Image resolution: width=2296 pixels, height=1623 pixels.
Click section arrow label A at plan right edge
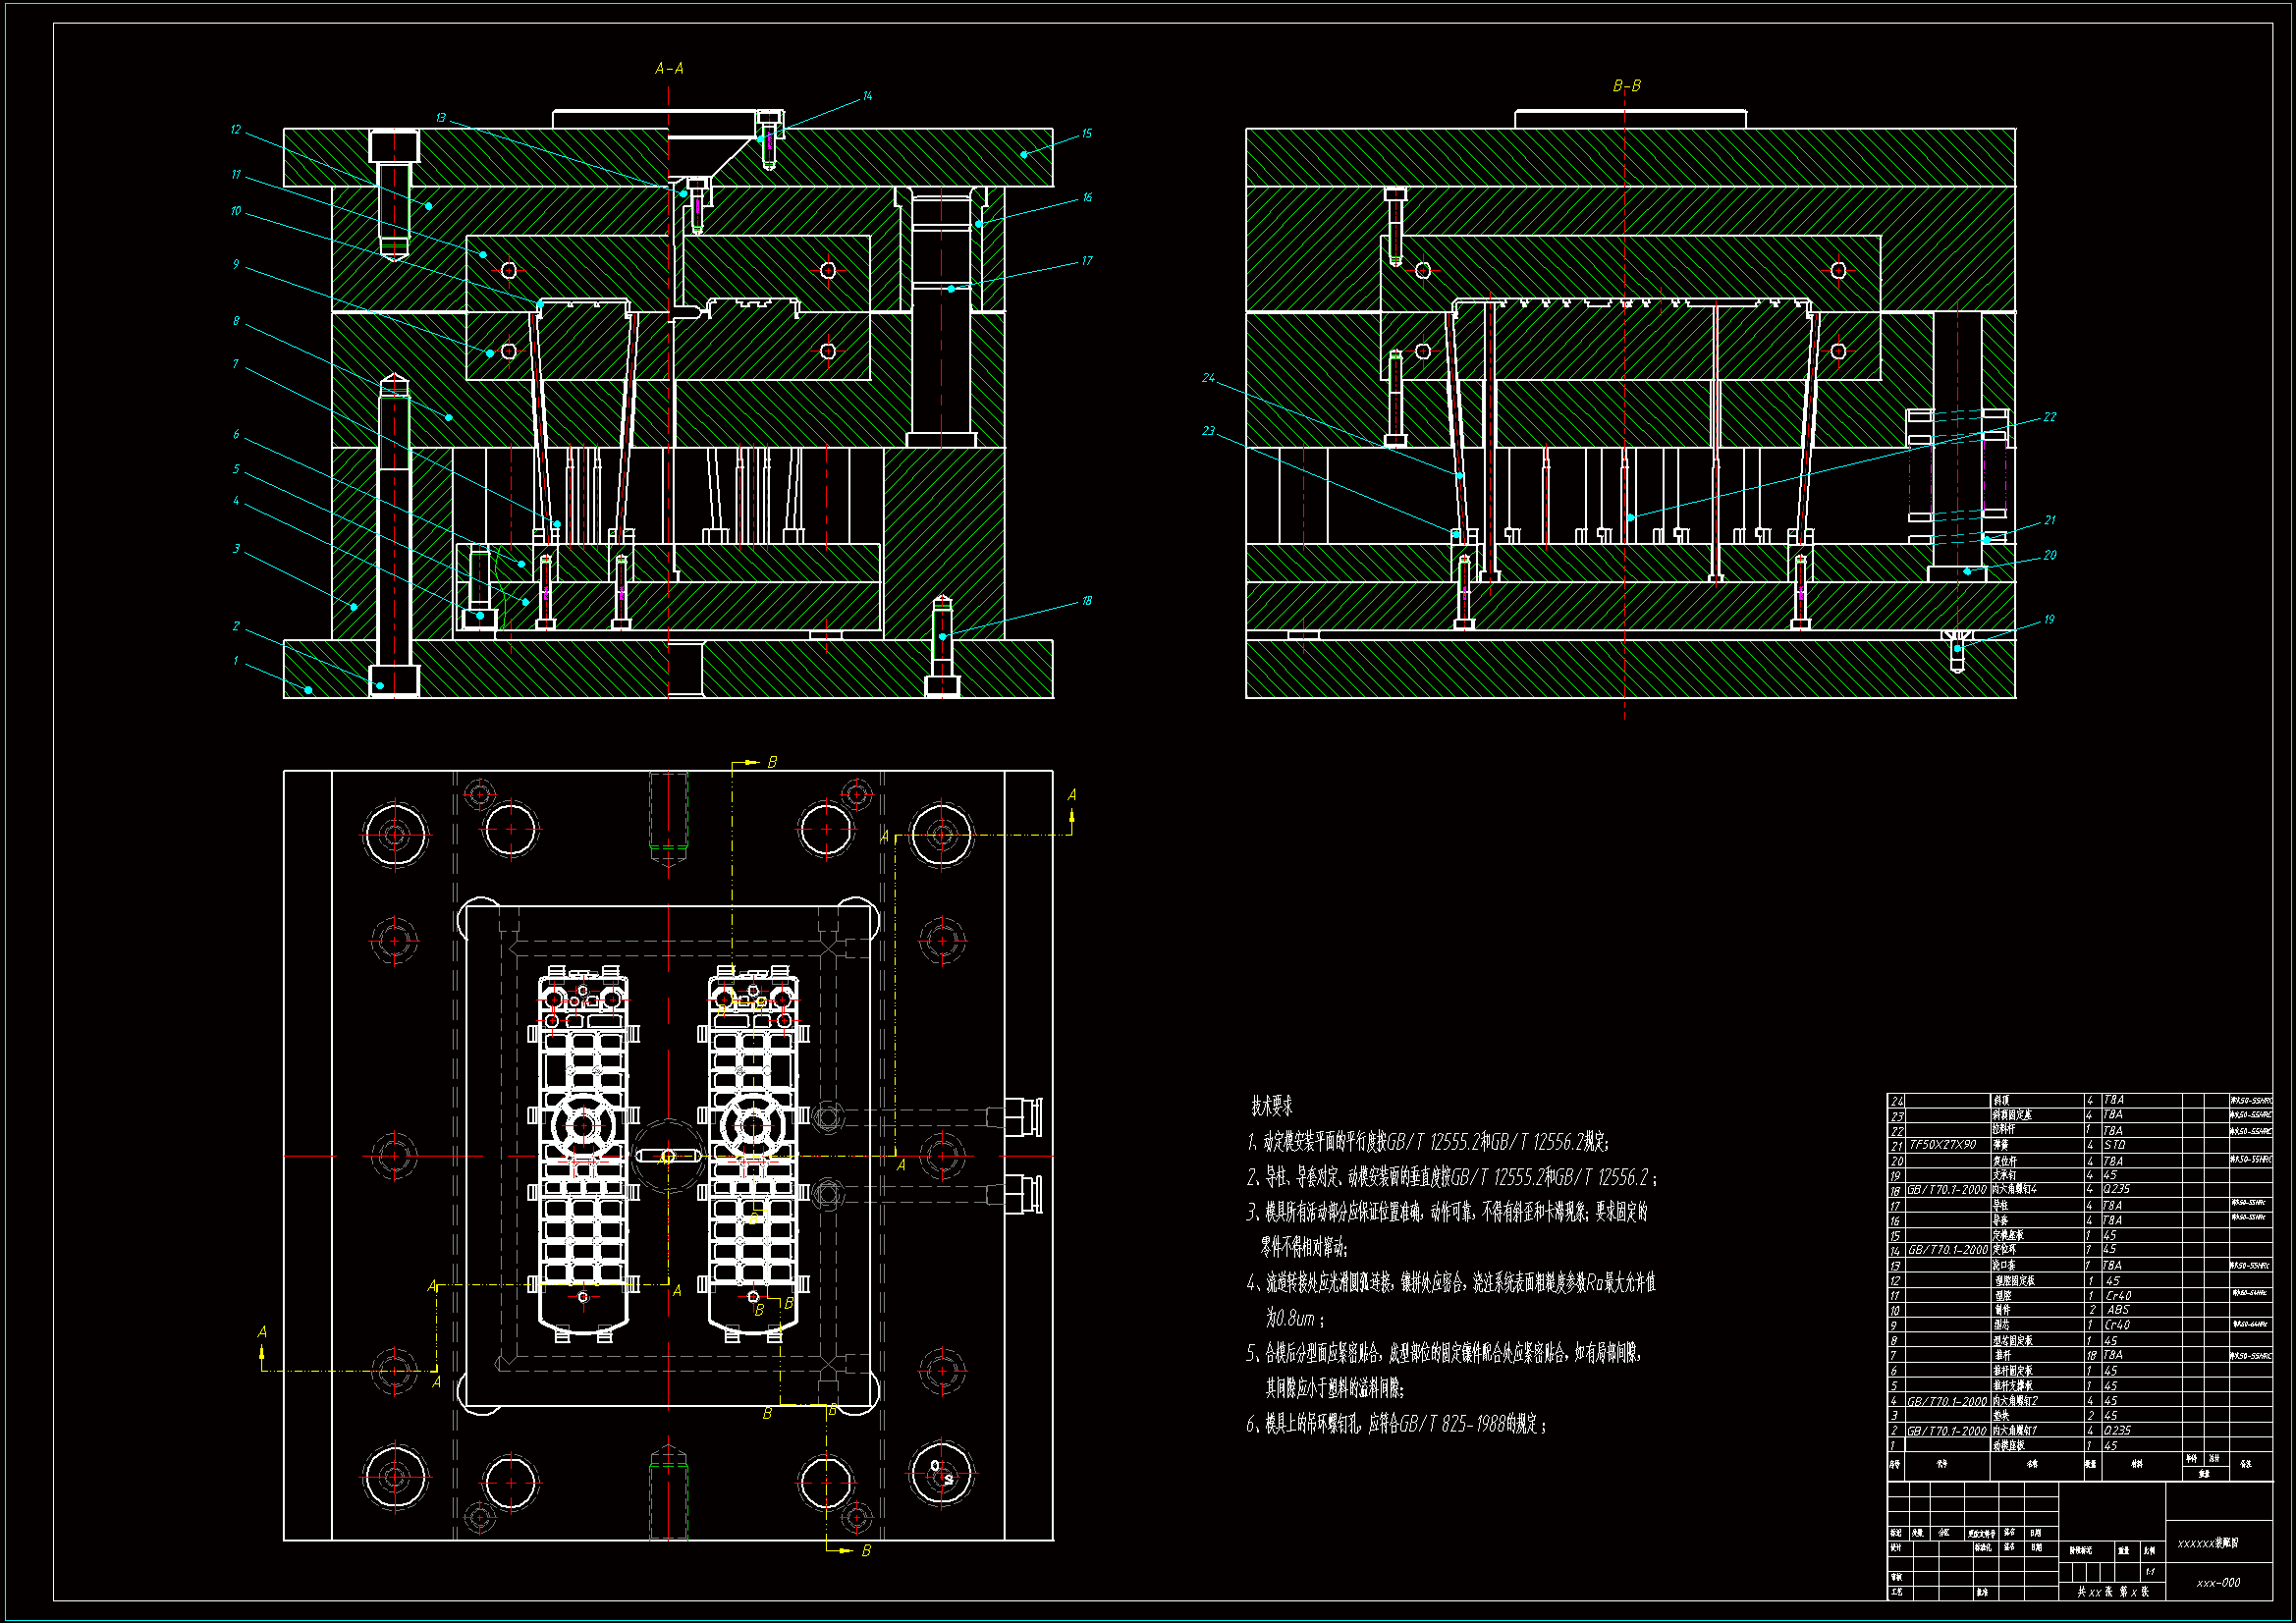pyautogui.click(x=1072, y=795)
